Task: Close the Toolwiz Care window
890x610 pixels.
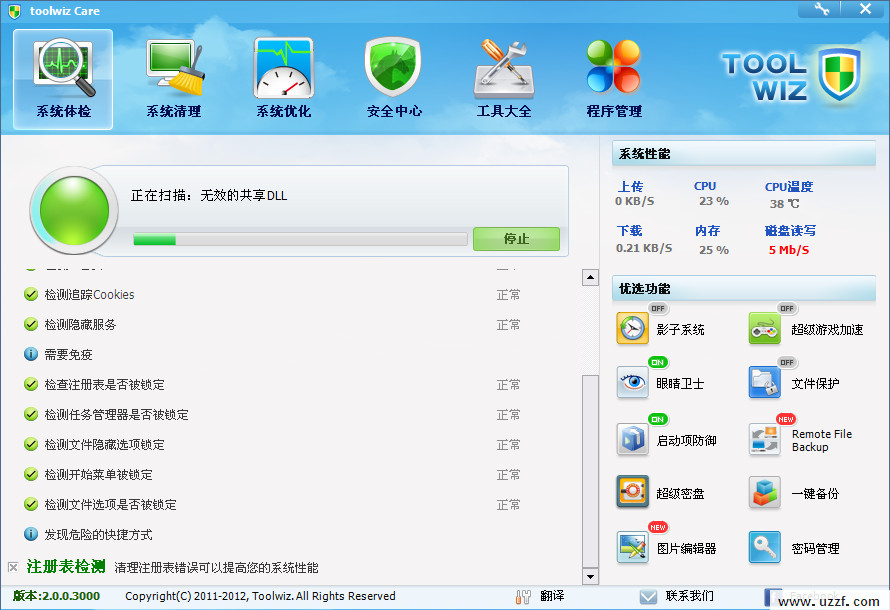Action: click(865, 9)
